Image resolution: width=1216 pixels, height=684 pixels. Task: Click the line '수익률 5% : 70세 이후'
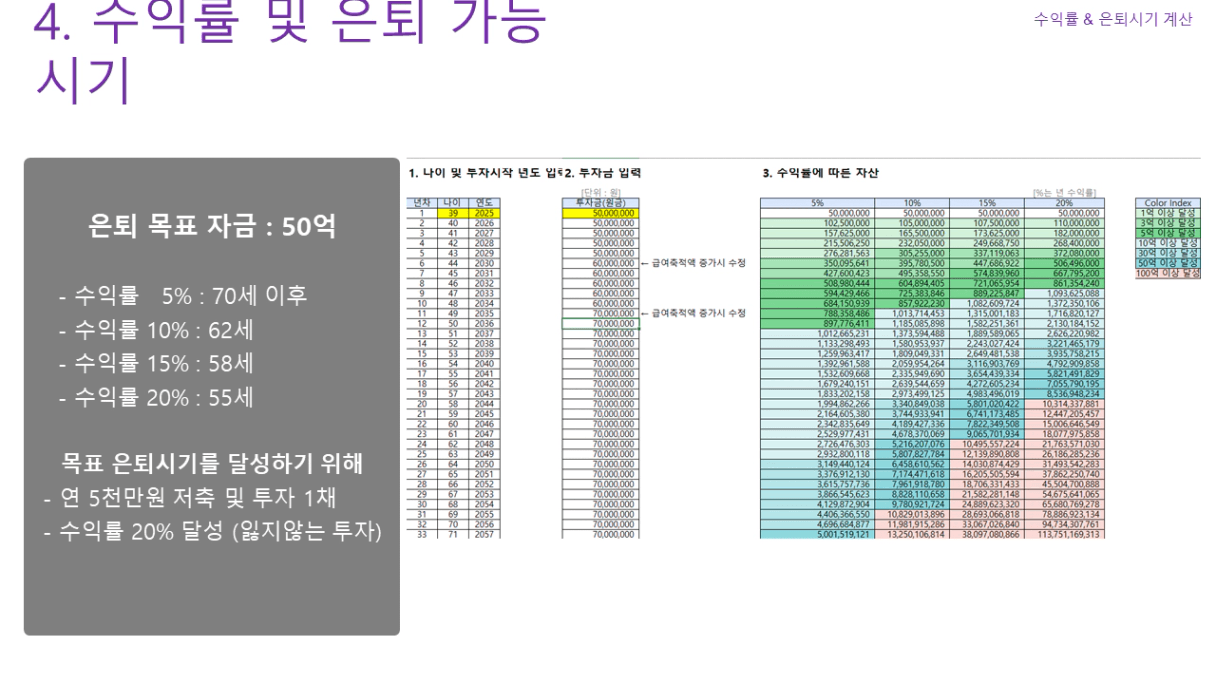pyautogui.click(x=183, y=295)
